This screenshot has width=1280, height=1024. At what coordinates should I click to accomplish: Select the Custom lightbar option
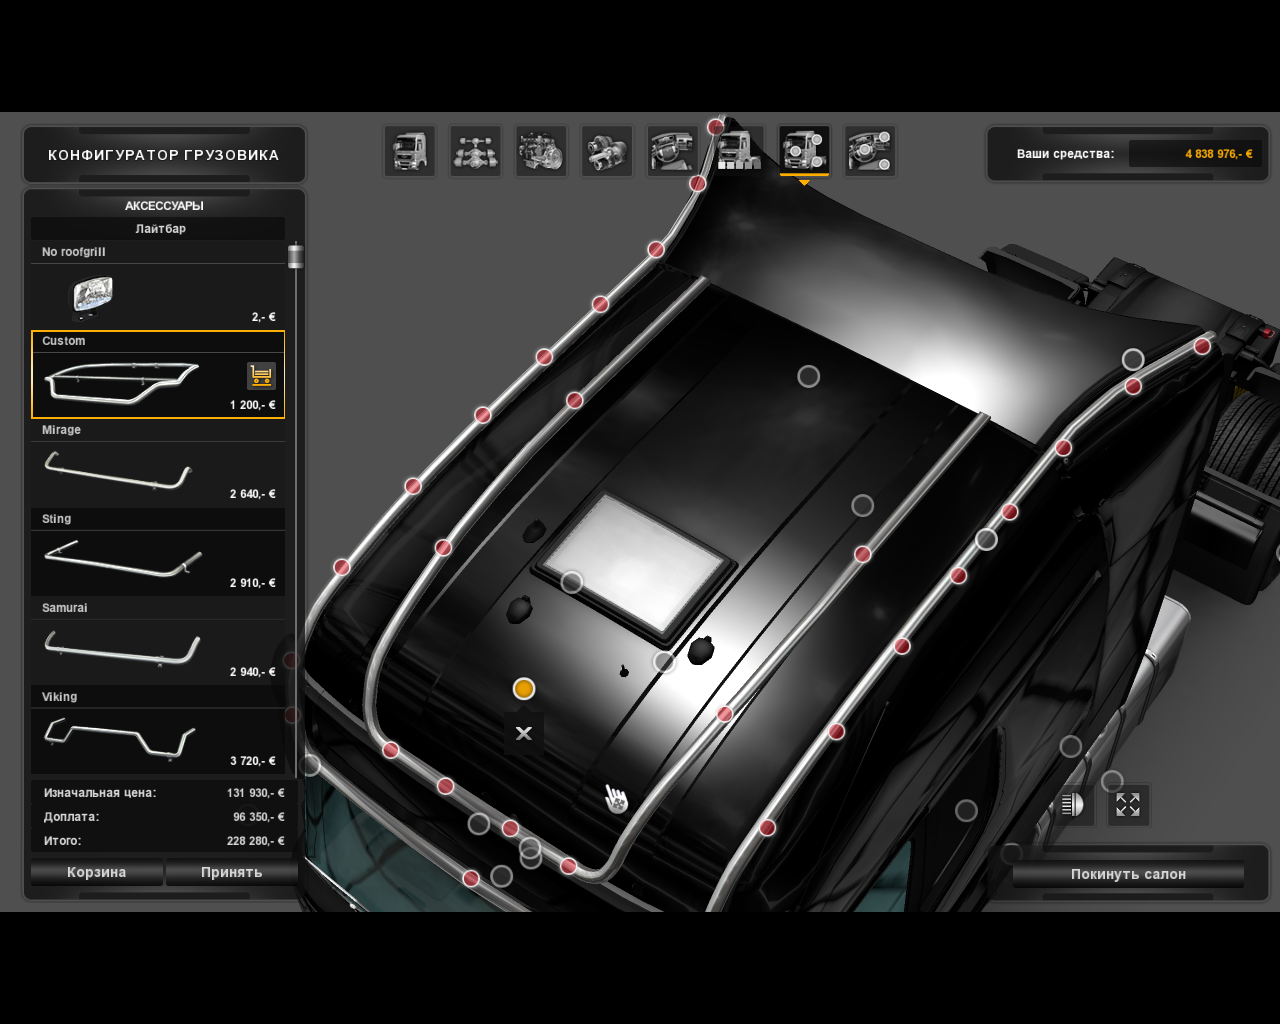coord(158,374)
